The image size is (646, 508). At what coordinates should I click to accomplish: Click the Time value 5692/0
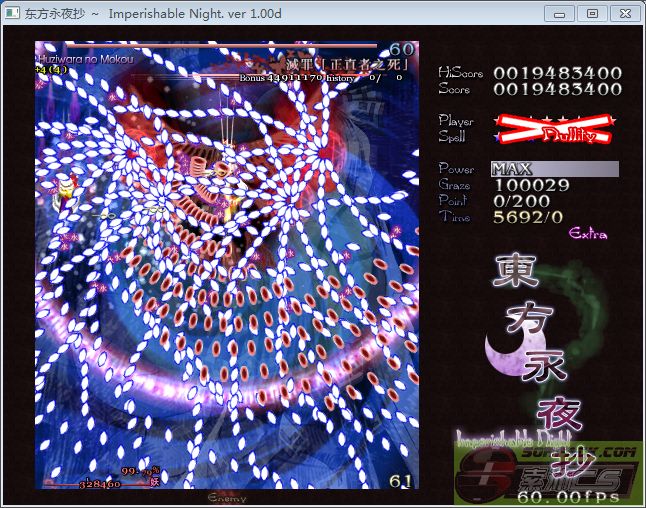click(528, 217)
